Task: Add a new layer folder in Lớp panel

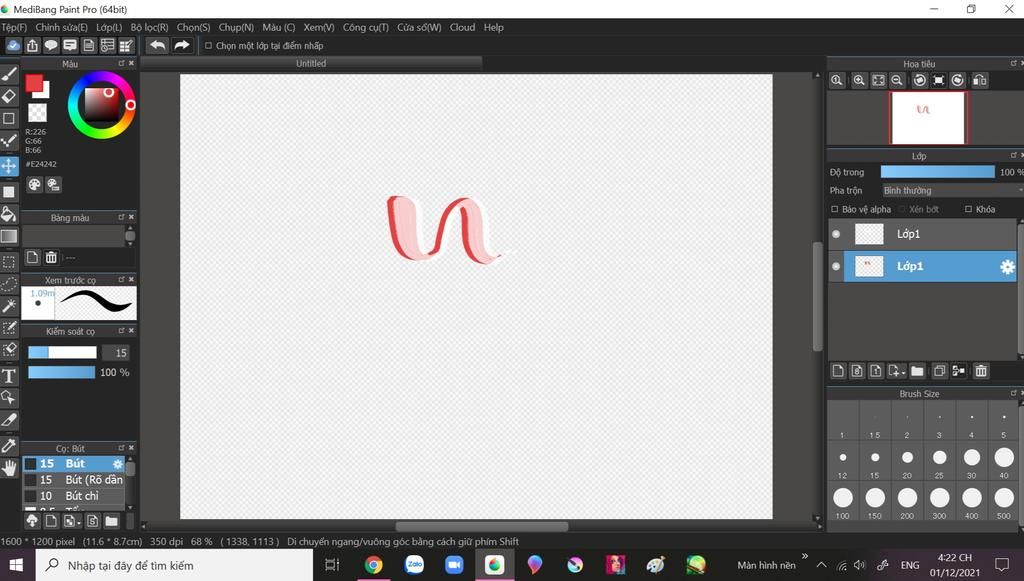Action: click(918, 371)
